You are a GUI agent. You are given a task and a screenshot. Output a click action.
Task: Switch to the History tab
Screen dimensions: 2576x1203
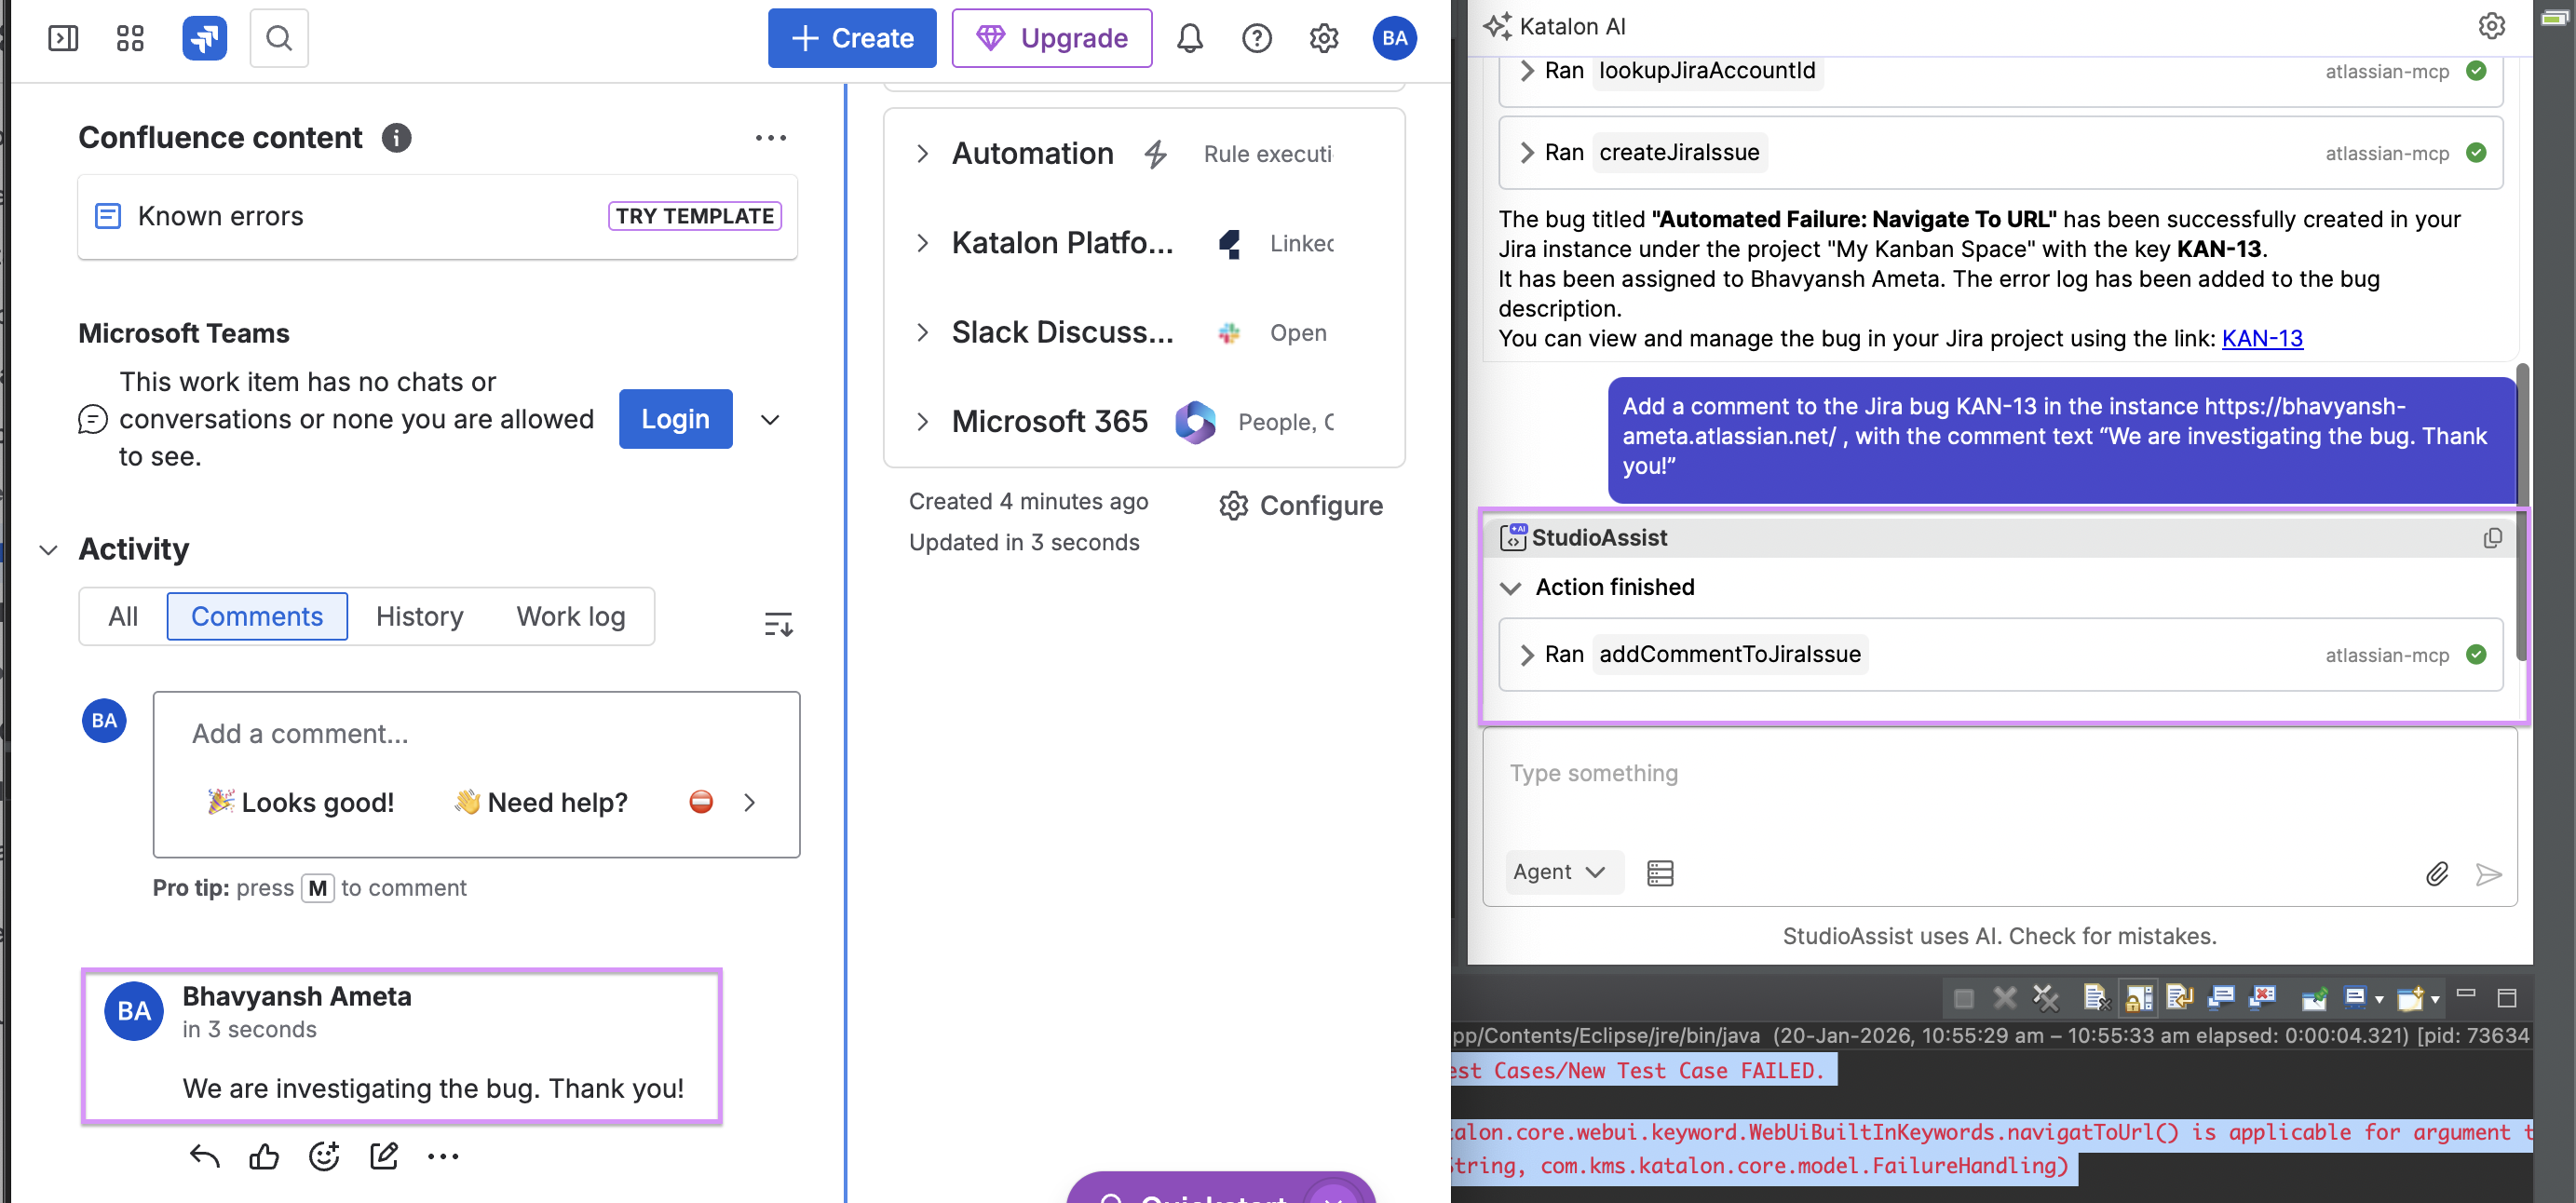click(x=419, y=616)
